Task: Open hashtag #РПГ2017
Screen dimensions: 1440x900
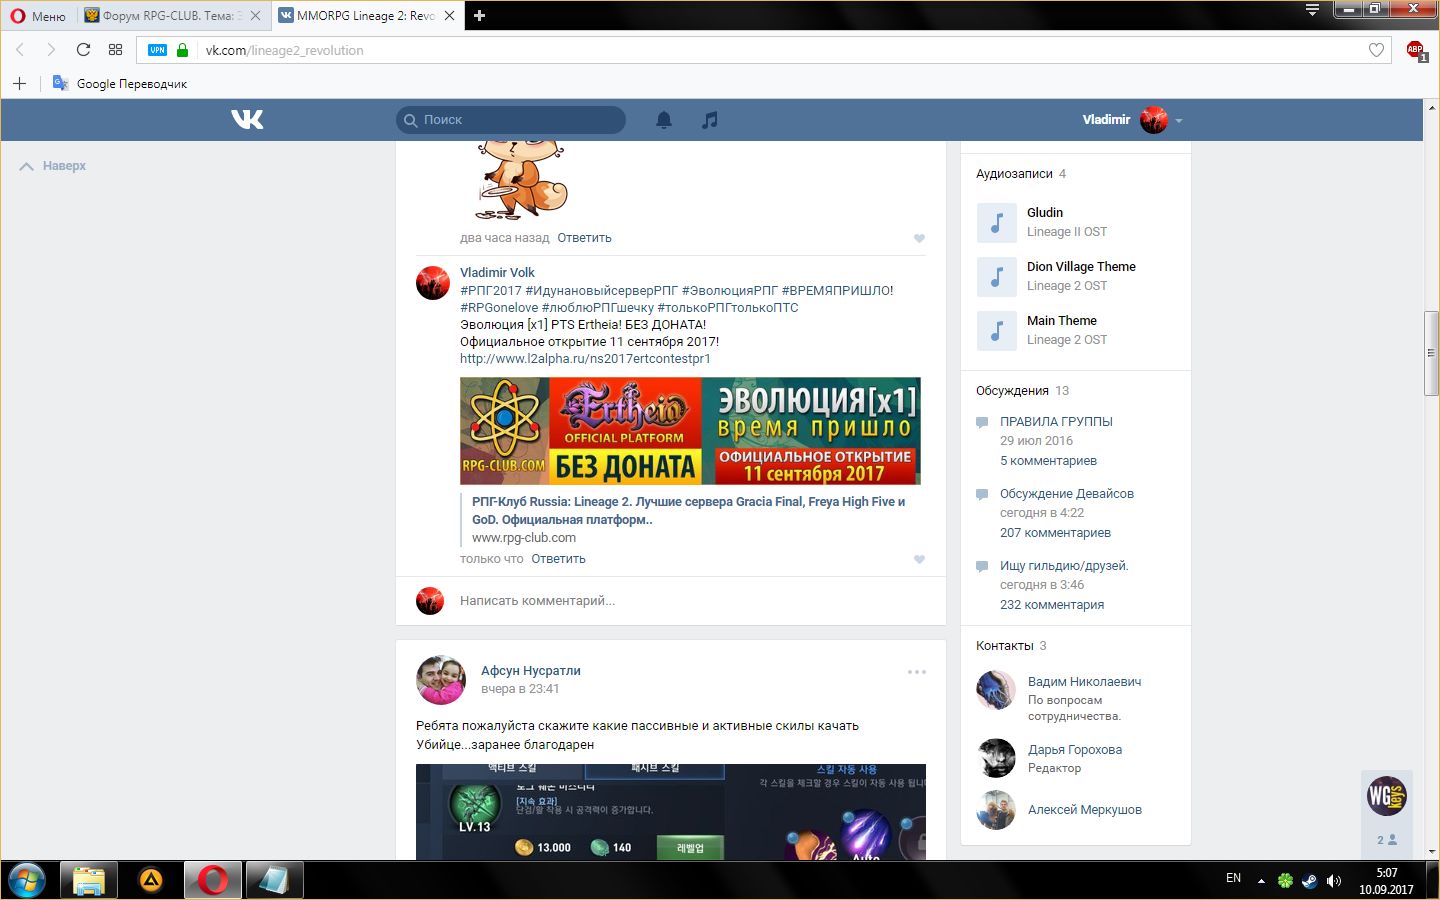Action: [491, 290]
